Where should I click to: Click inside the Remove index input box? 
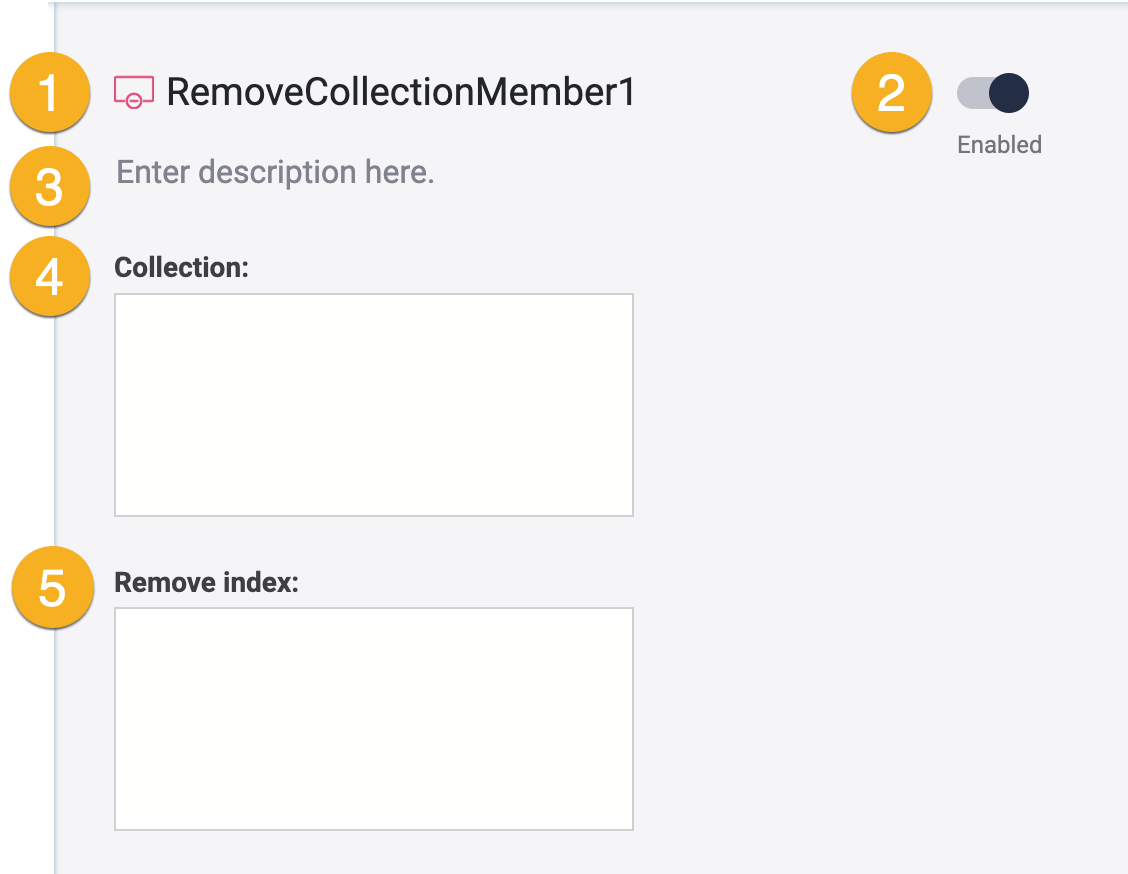tap(374, 718)
